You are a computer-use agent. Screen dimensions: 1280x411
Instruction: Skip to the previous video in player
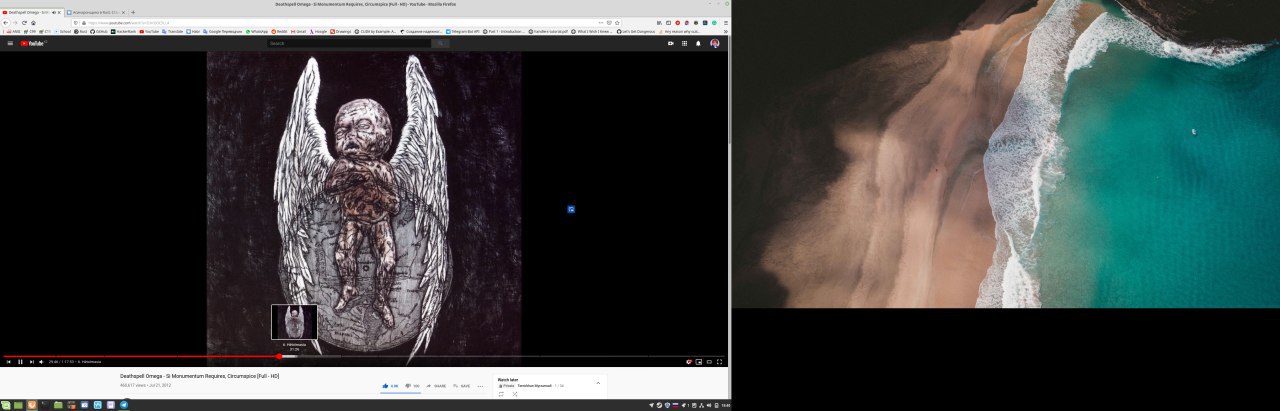(x=9, y=362)
